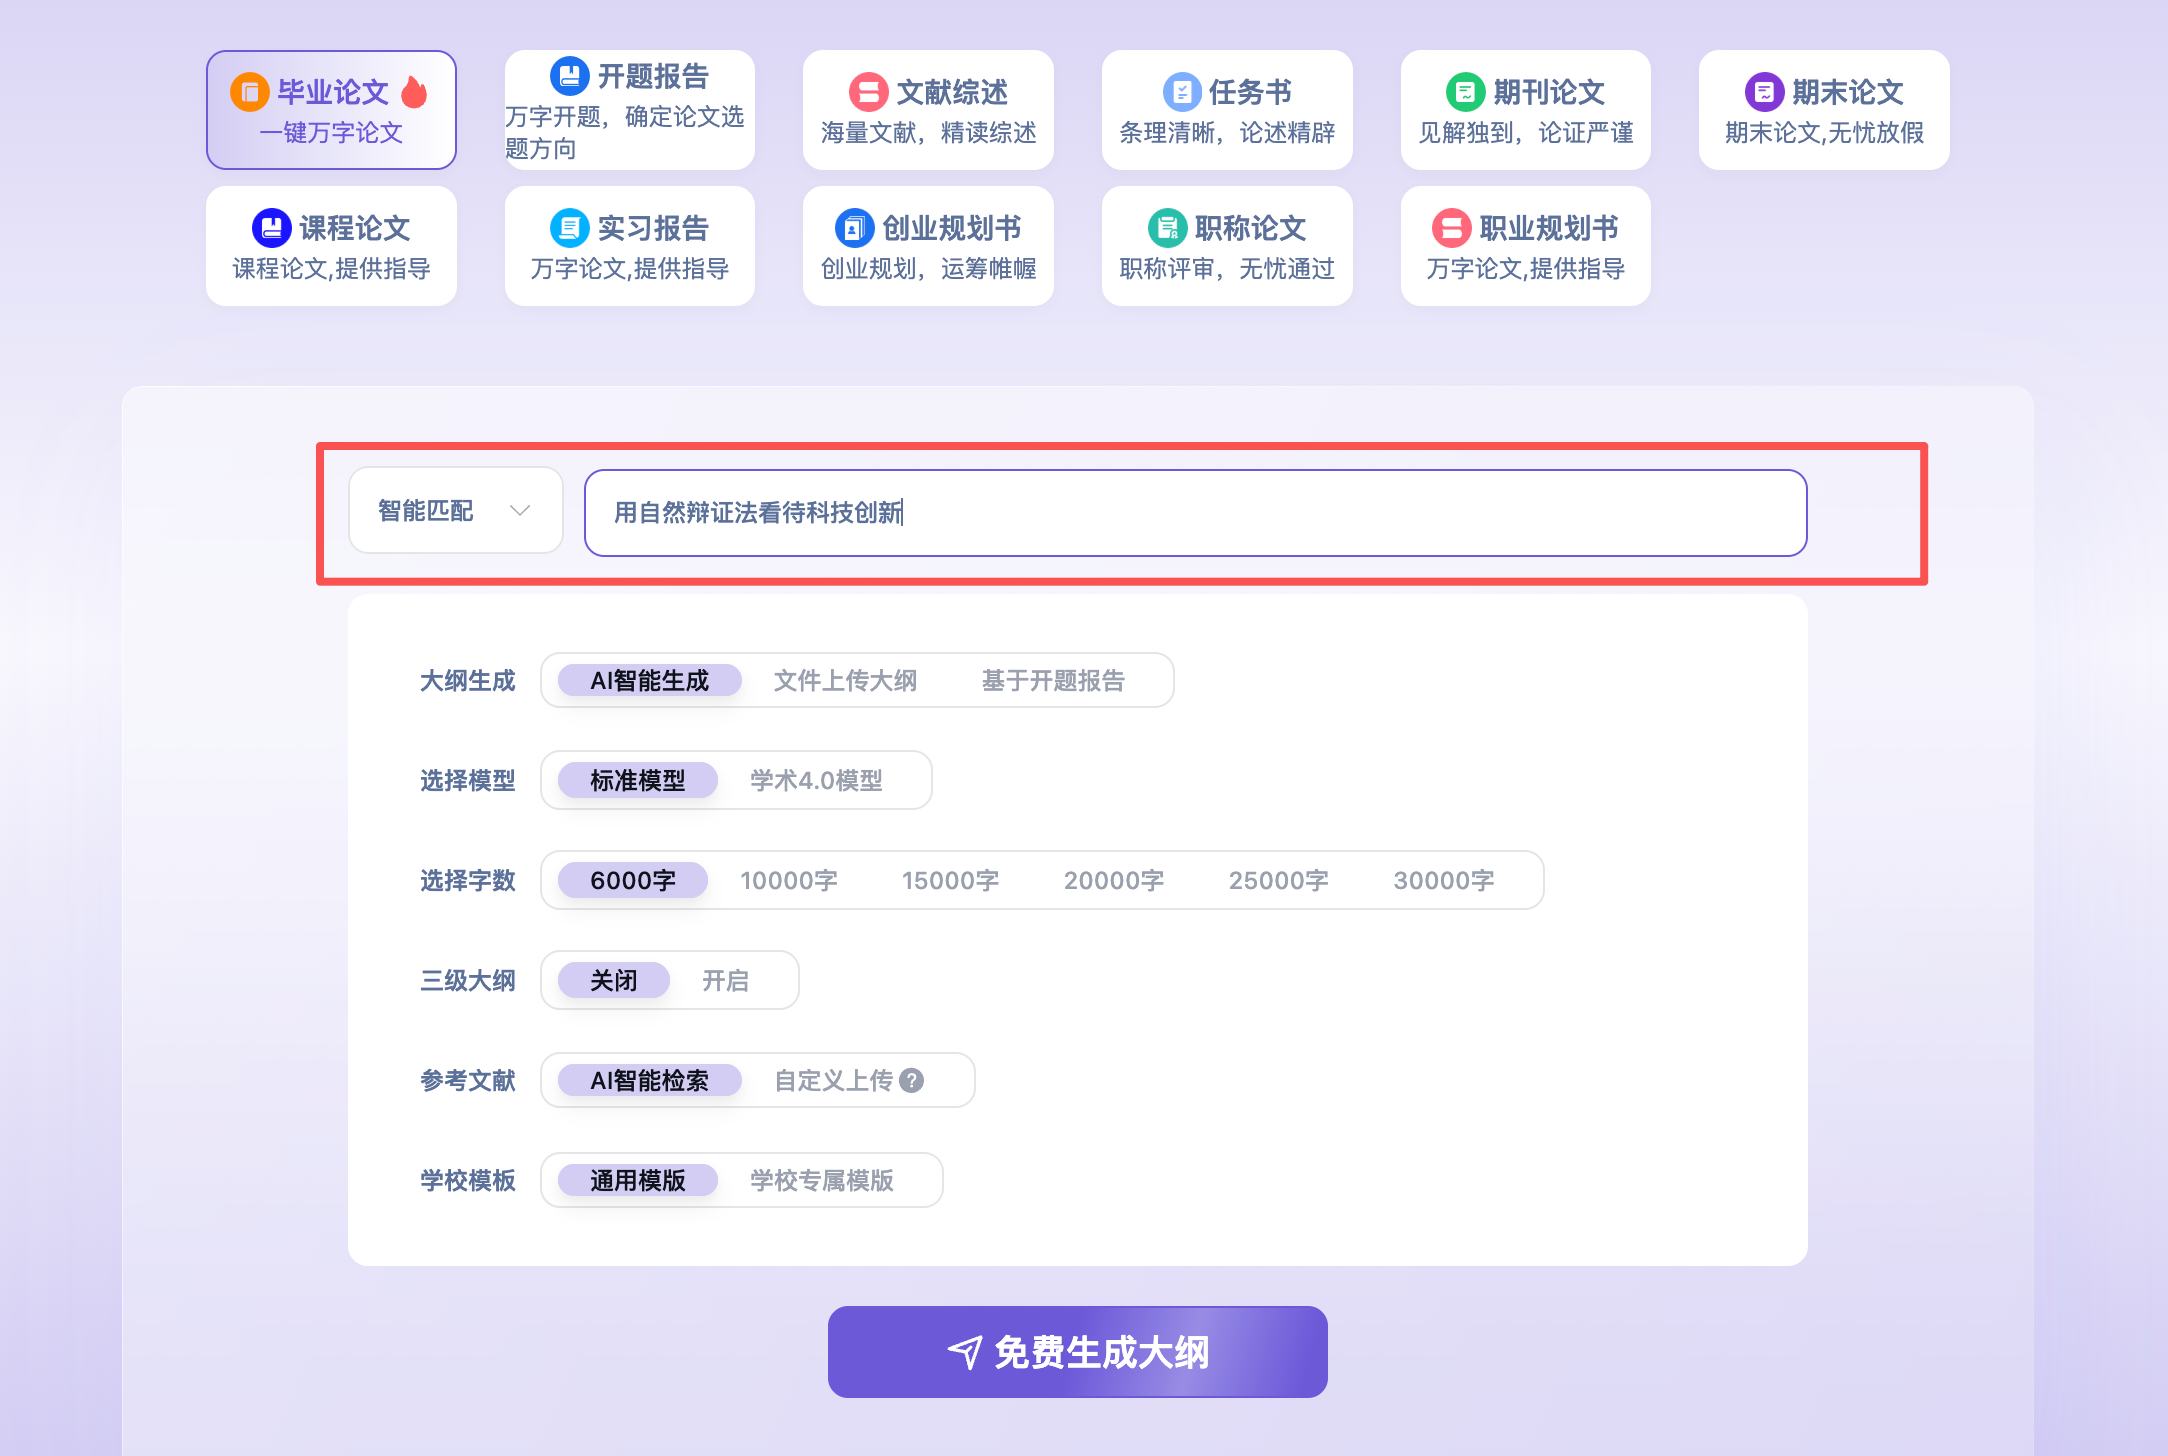Open the 智能匹配 dropdown
This screenshot has width=2168, height=1456.
click(455, 511)
